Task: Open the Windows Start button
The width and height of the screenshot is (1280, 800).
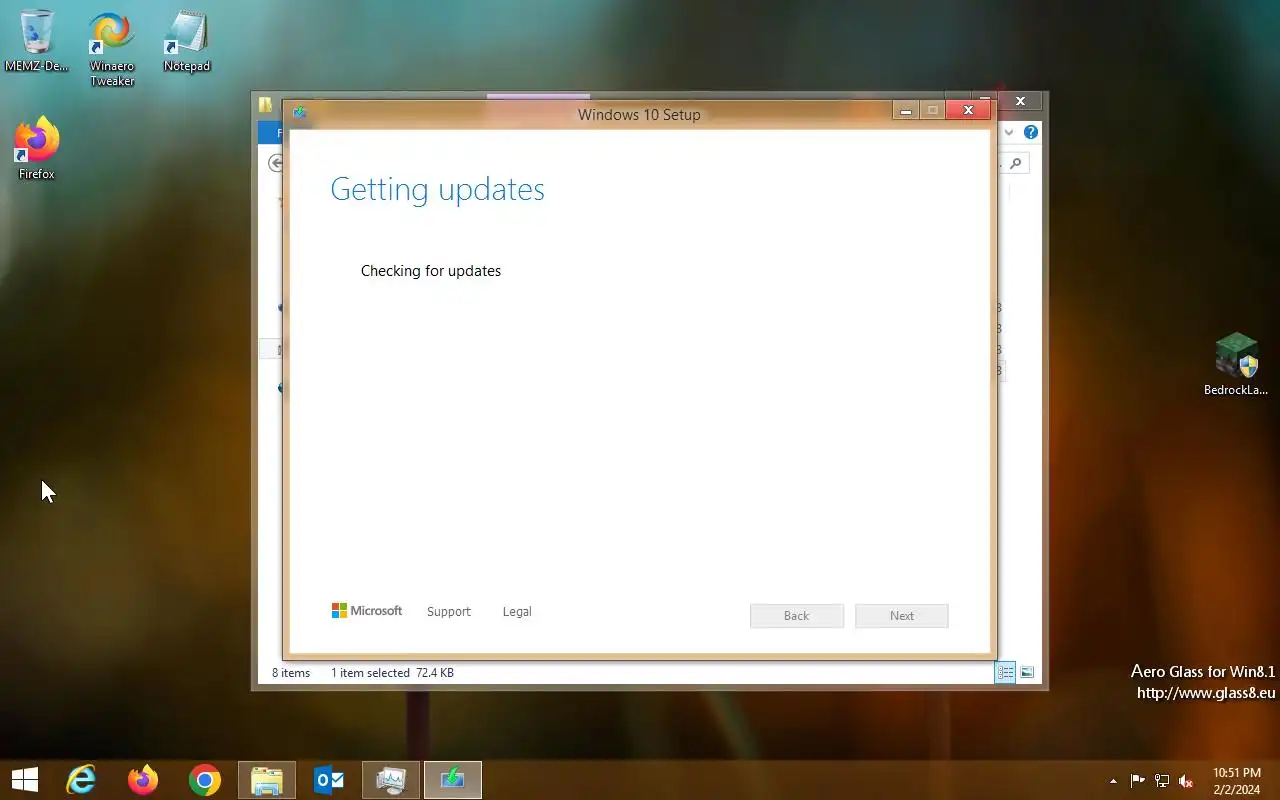Action: click(25, 780)
